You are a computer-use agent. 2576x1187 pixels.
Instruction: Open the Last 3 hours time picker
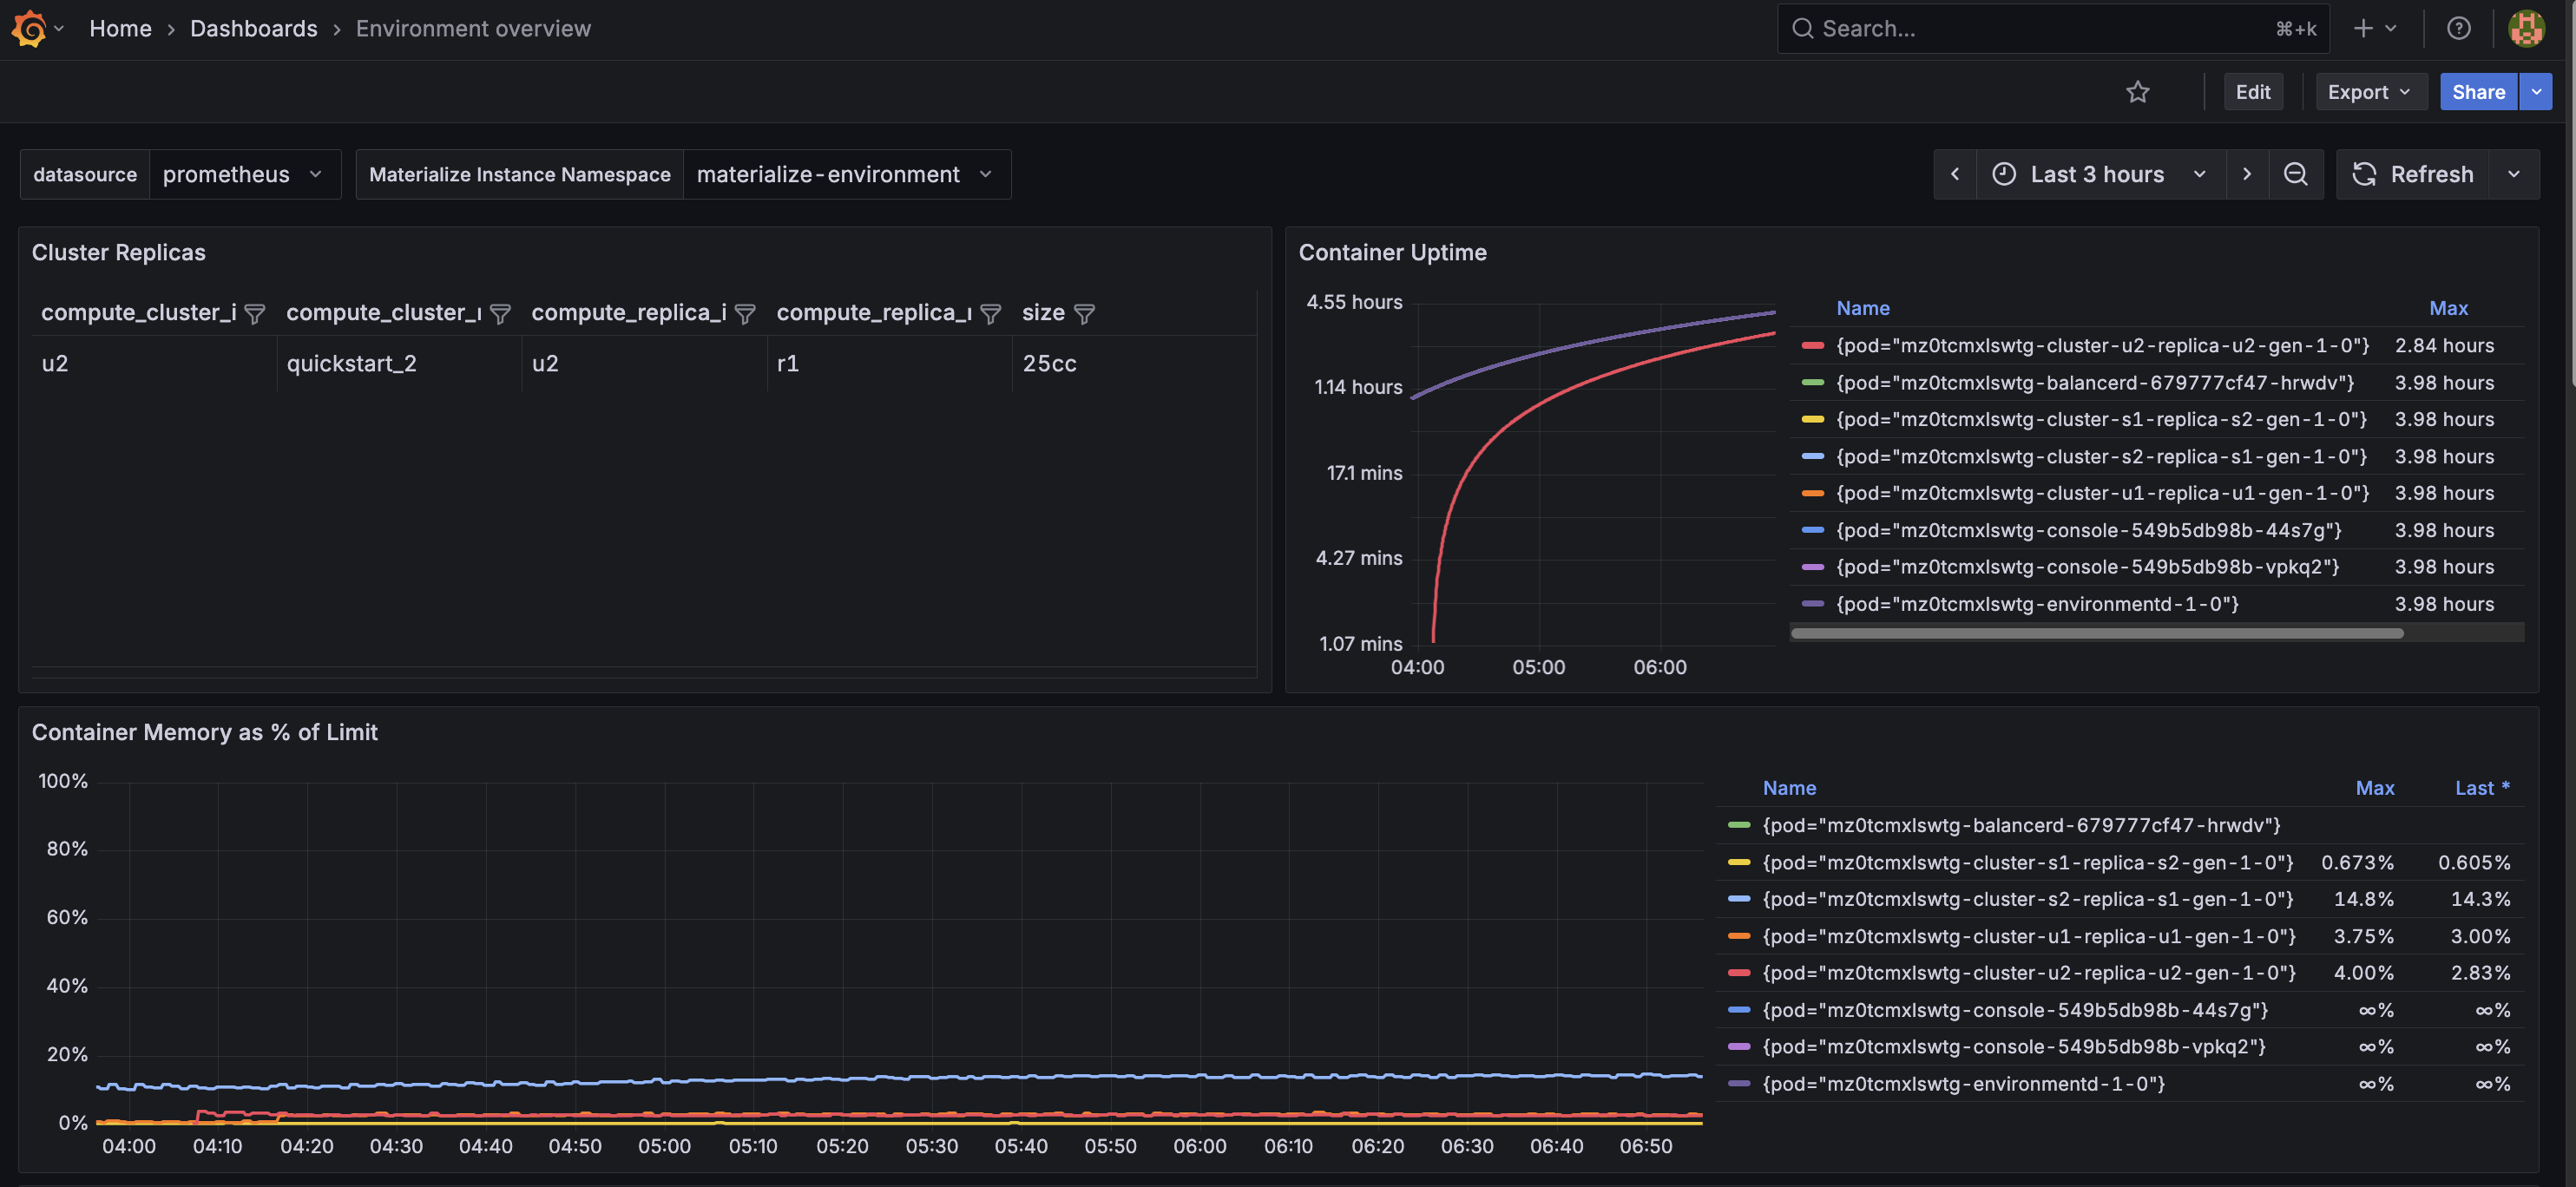coord(2098,174)
